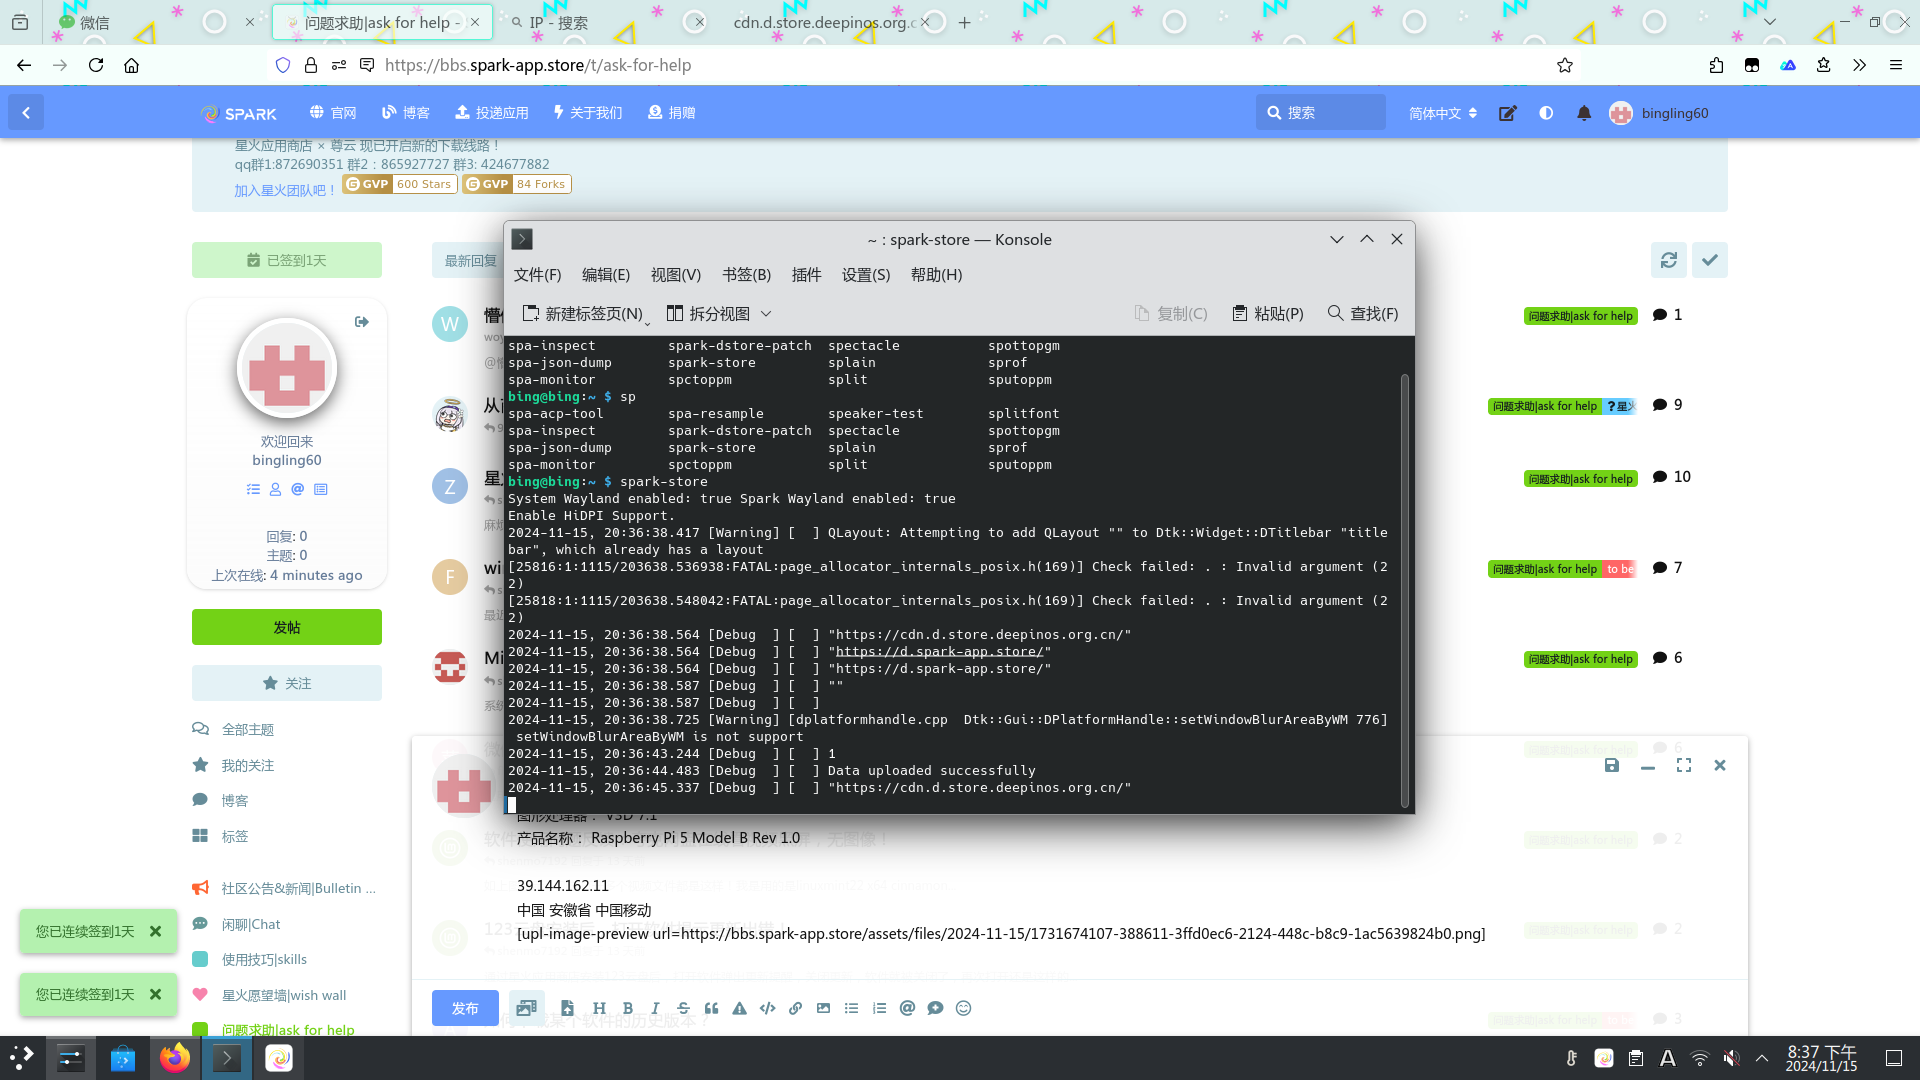Viewport: 1920px width, 1080px height.
Task: Dismiss first 您已连续签到1天 notification
Action: (155, 931)
